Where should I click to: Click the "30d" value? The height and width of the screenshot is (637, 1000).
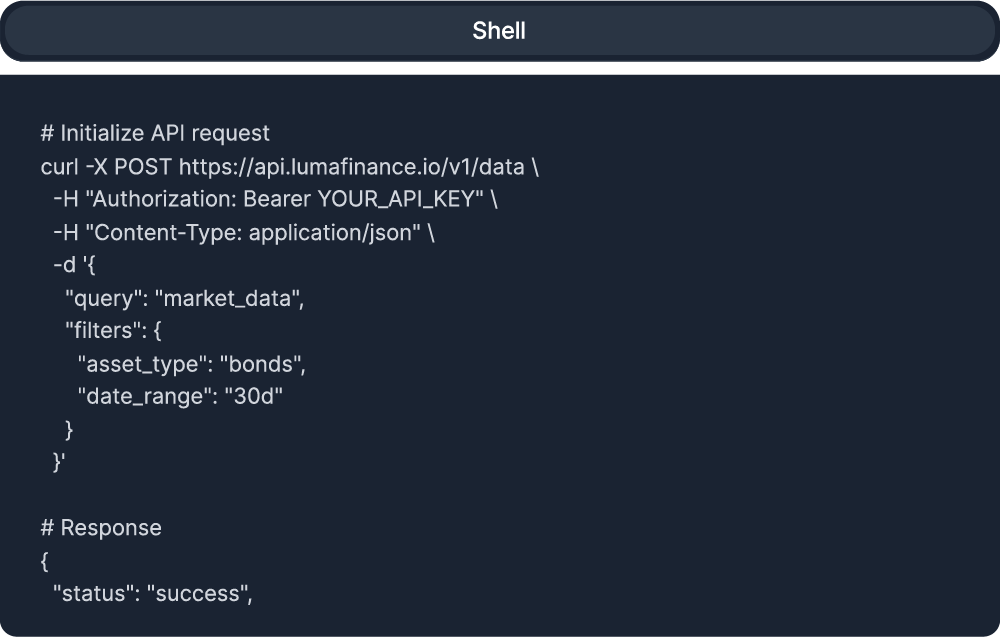point(254,397)
